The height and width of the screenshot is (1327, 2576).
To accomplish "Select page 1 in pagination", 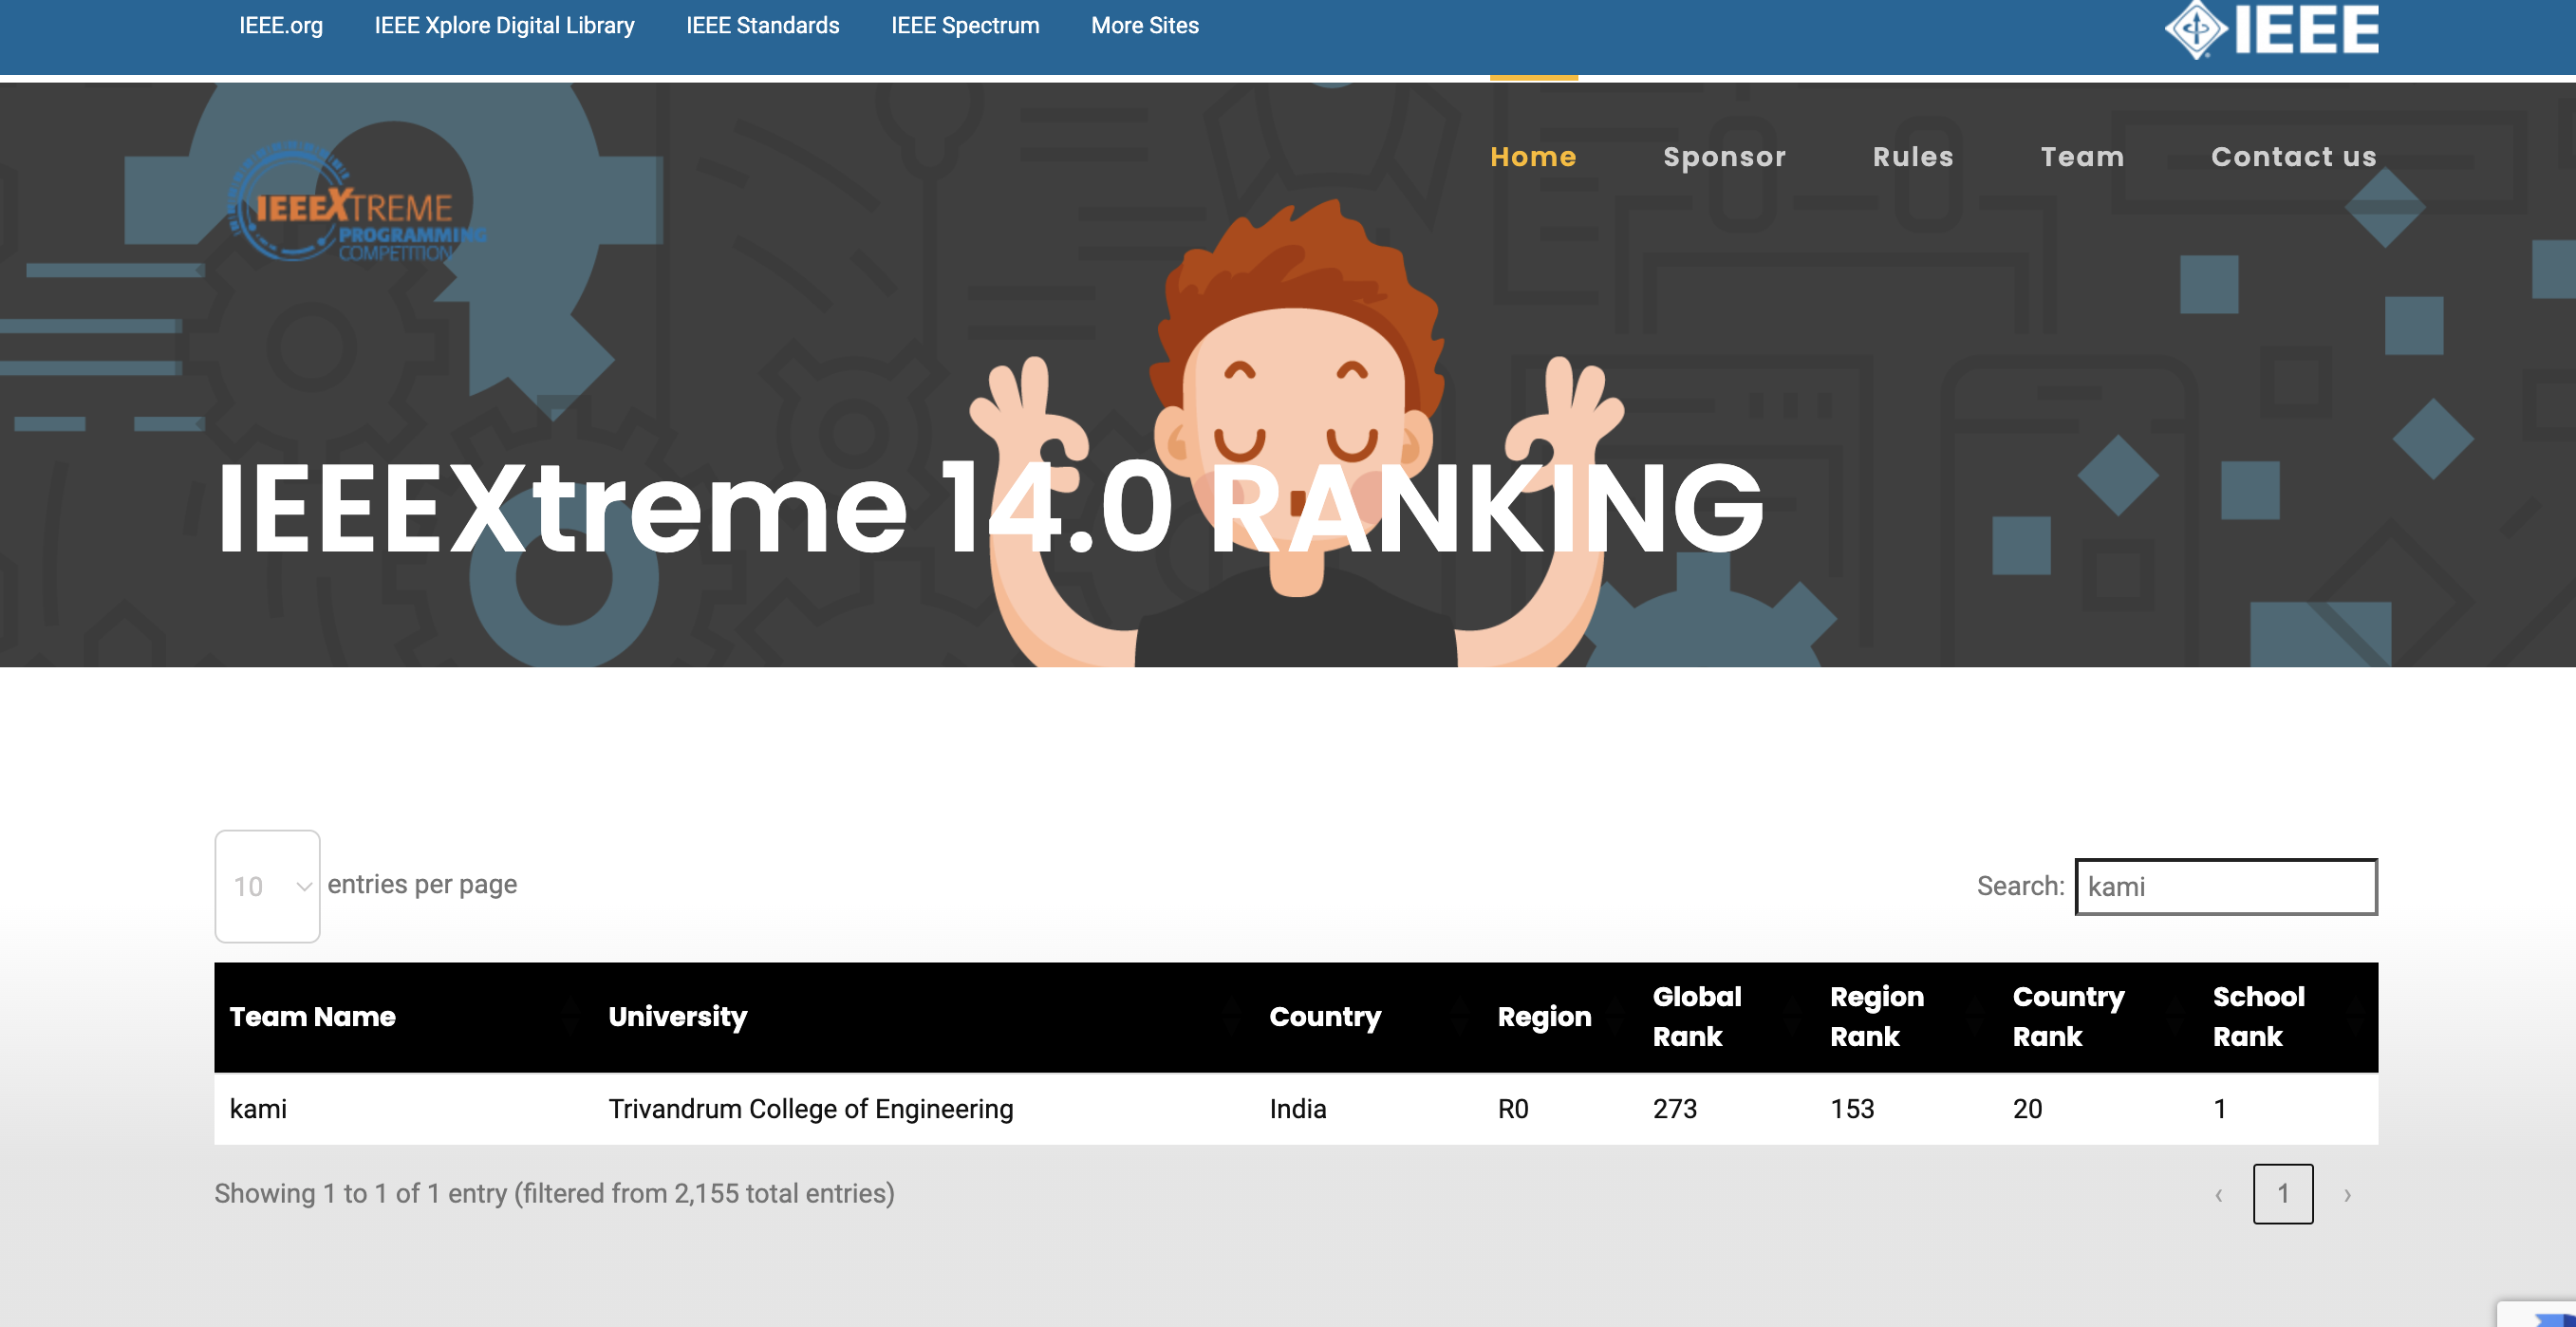I will [2283, 1194].
